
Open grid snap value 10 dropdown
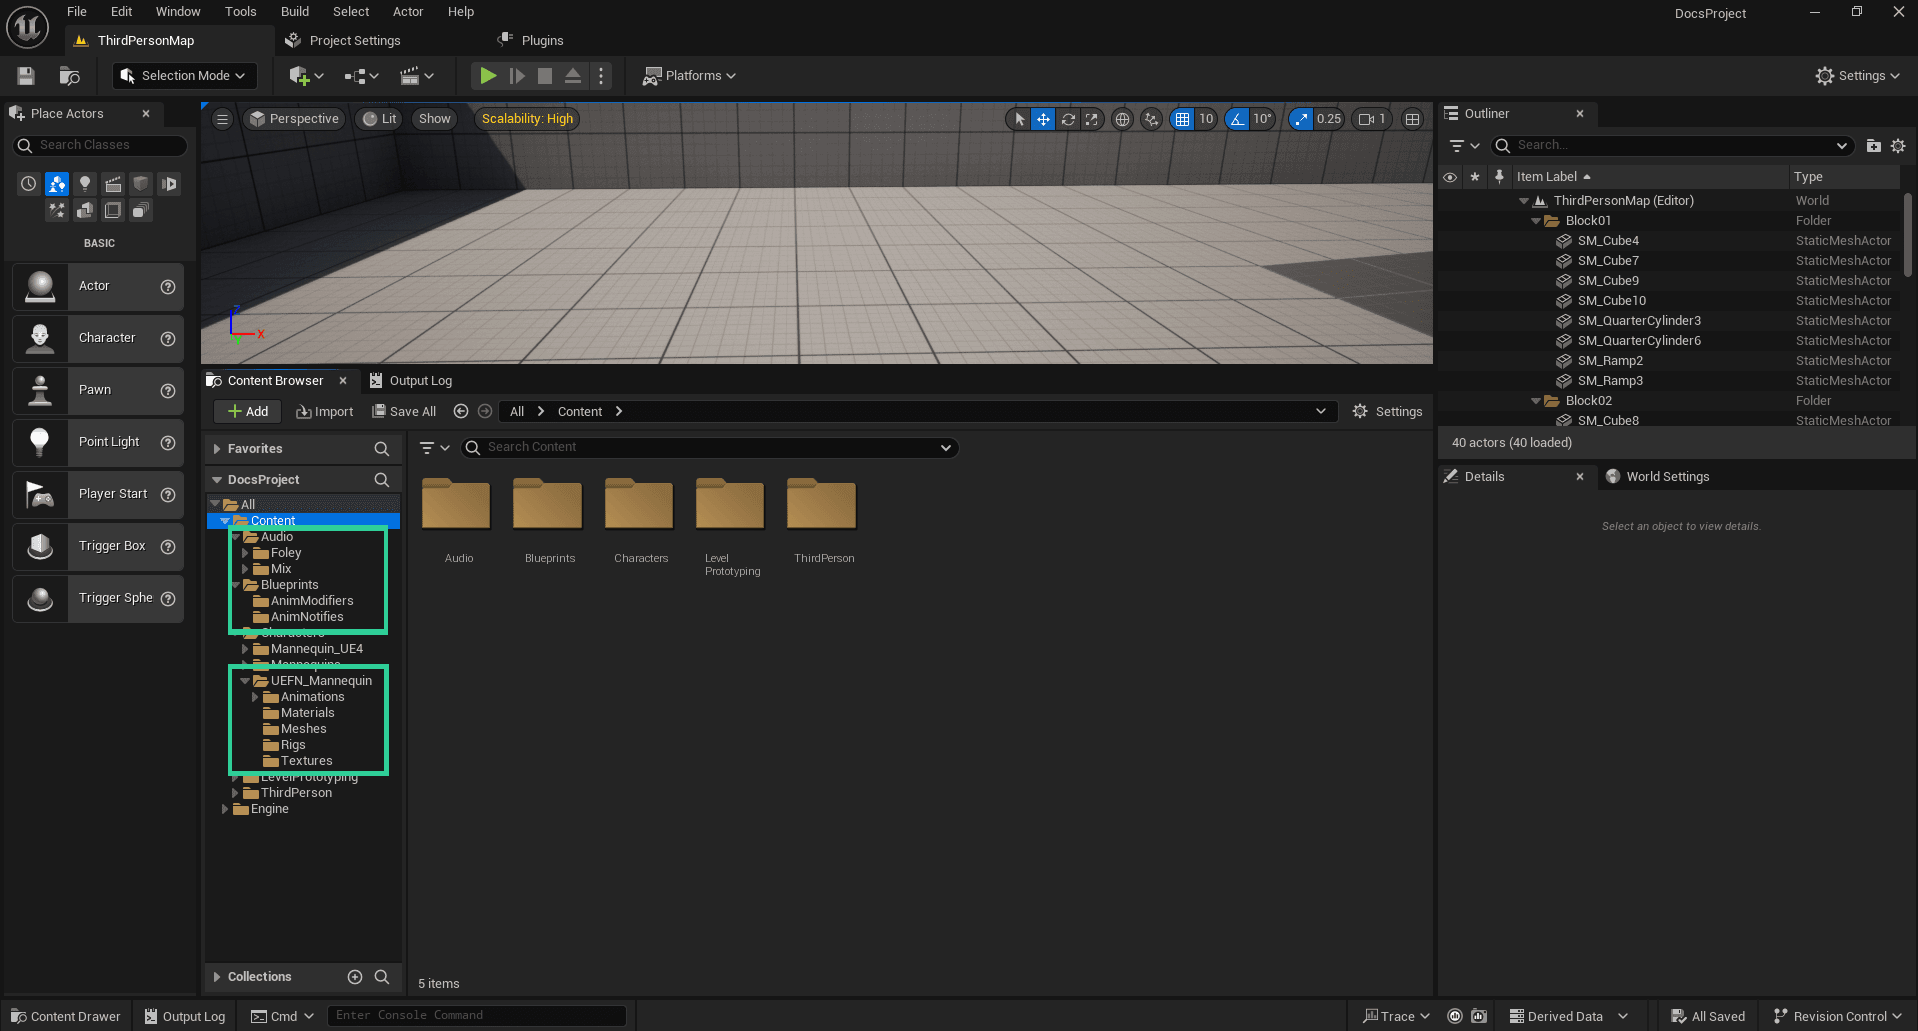[1206, 119]
